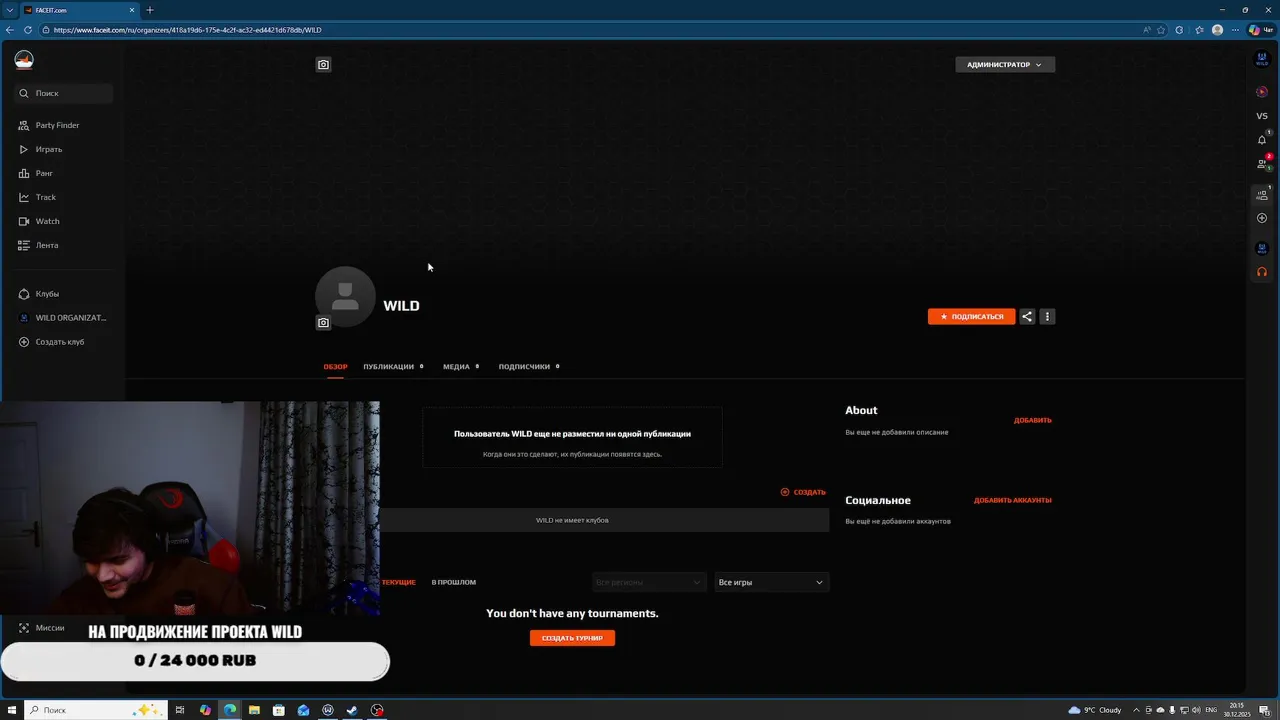Open Microsoft Store from the taskbar
The height and width of the screenshot is (720, 1280).
click(279, 710)
